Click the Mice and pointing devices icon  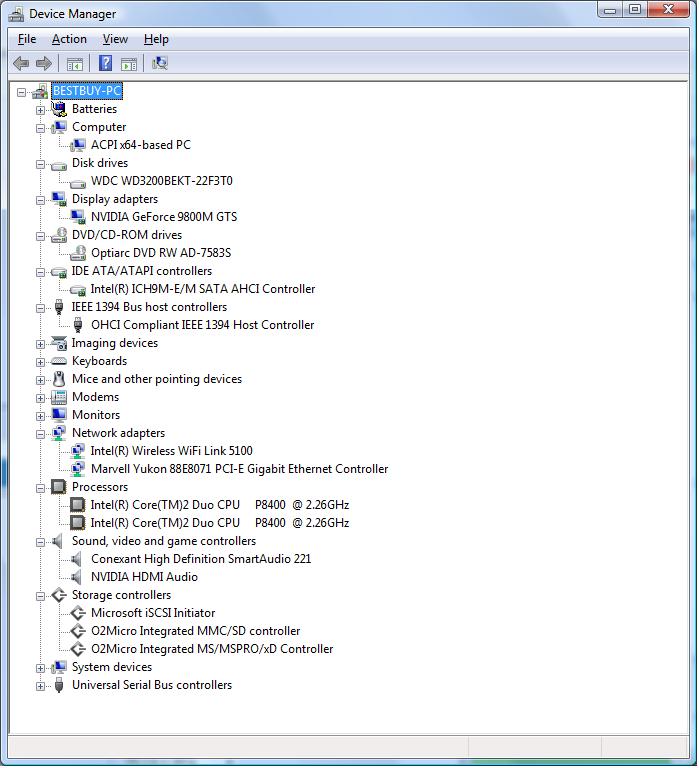[x=59, y=379]
